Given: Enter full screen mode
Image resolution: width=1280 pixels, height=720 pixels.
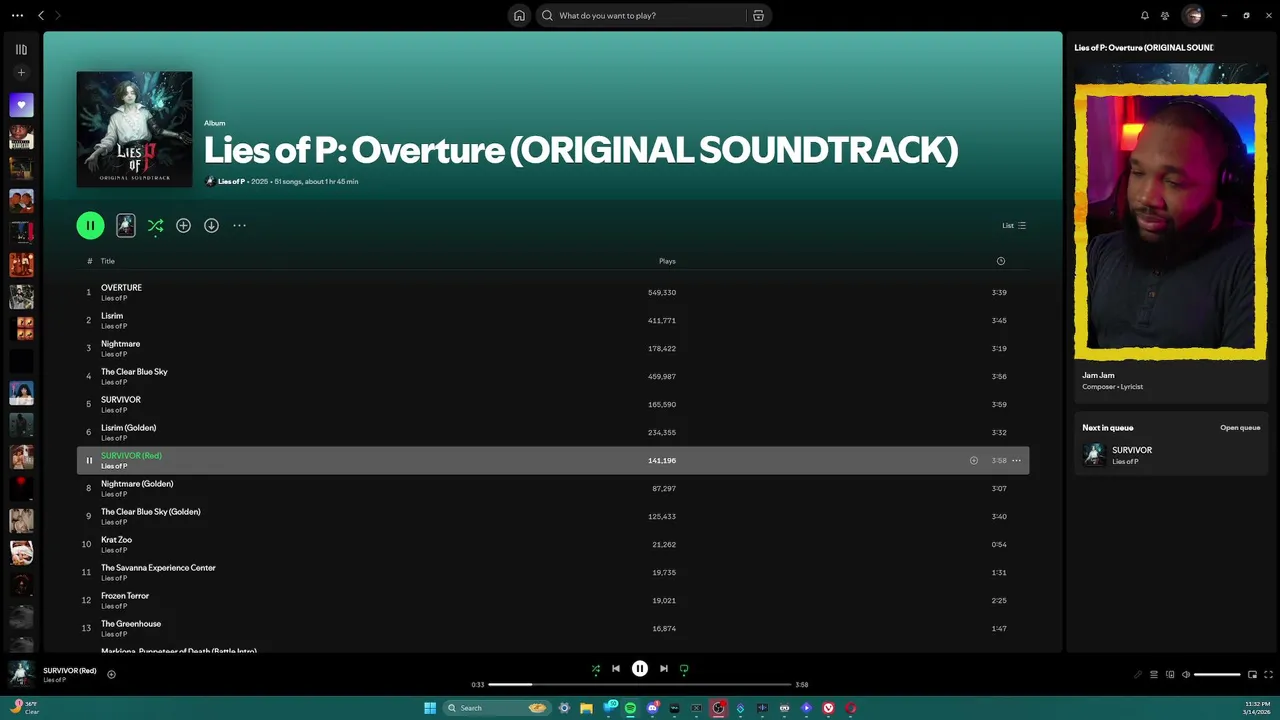Looking at the screenshot, I should (x=1268, y=675).
